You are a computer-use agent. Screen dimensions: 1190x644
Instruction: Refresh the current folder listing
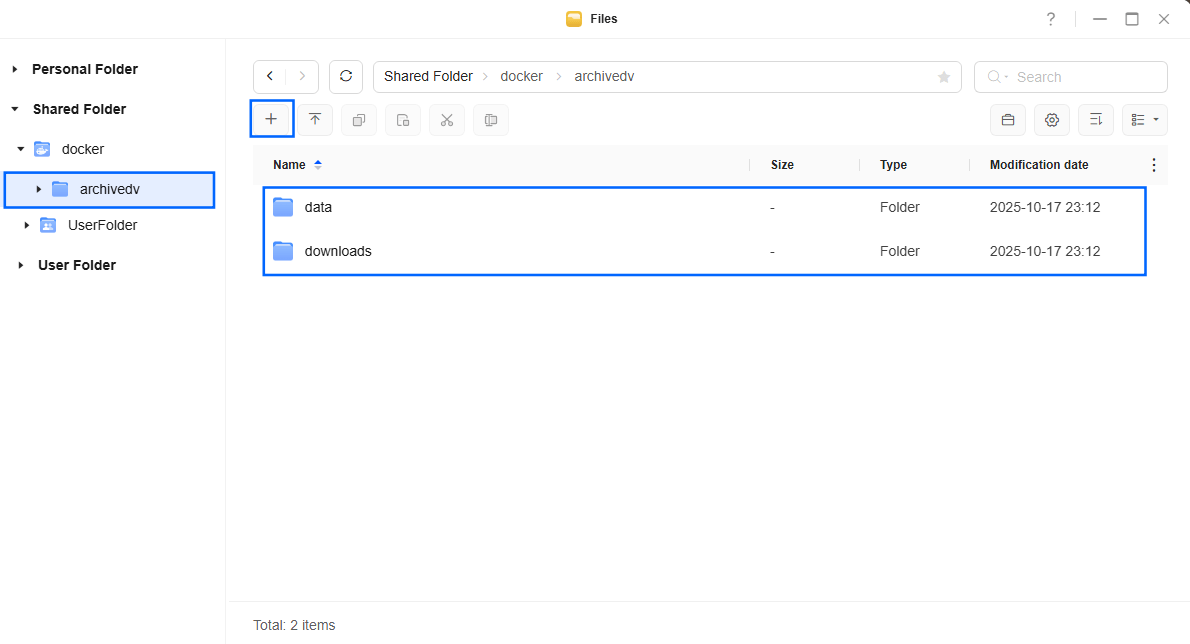(346, 77)
